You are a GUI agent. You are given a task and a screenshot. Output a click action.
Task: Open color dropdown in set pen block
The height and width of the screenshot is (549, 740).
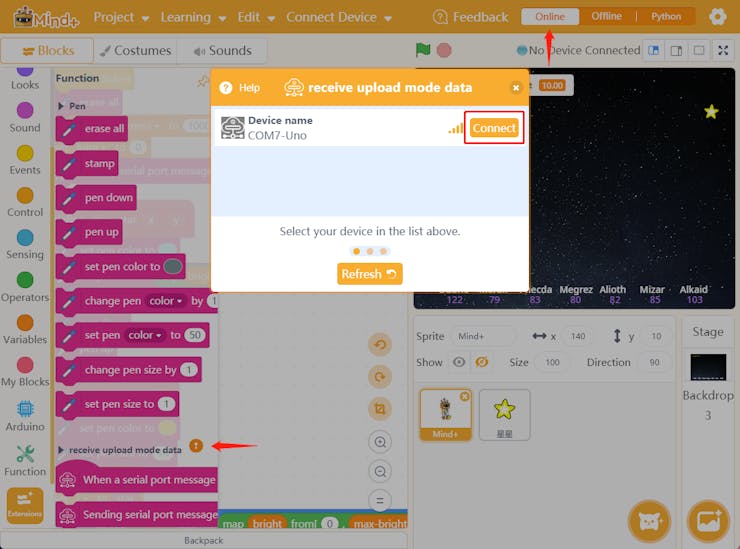point(144,335)
